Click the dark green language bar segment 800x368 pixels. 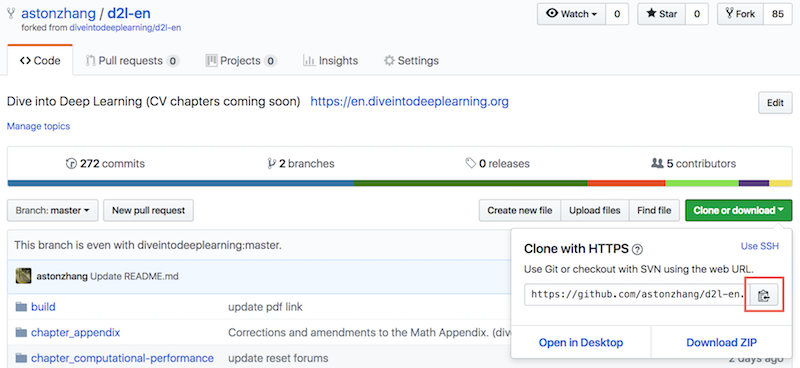pos(470,183)
